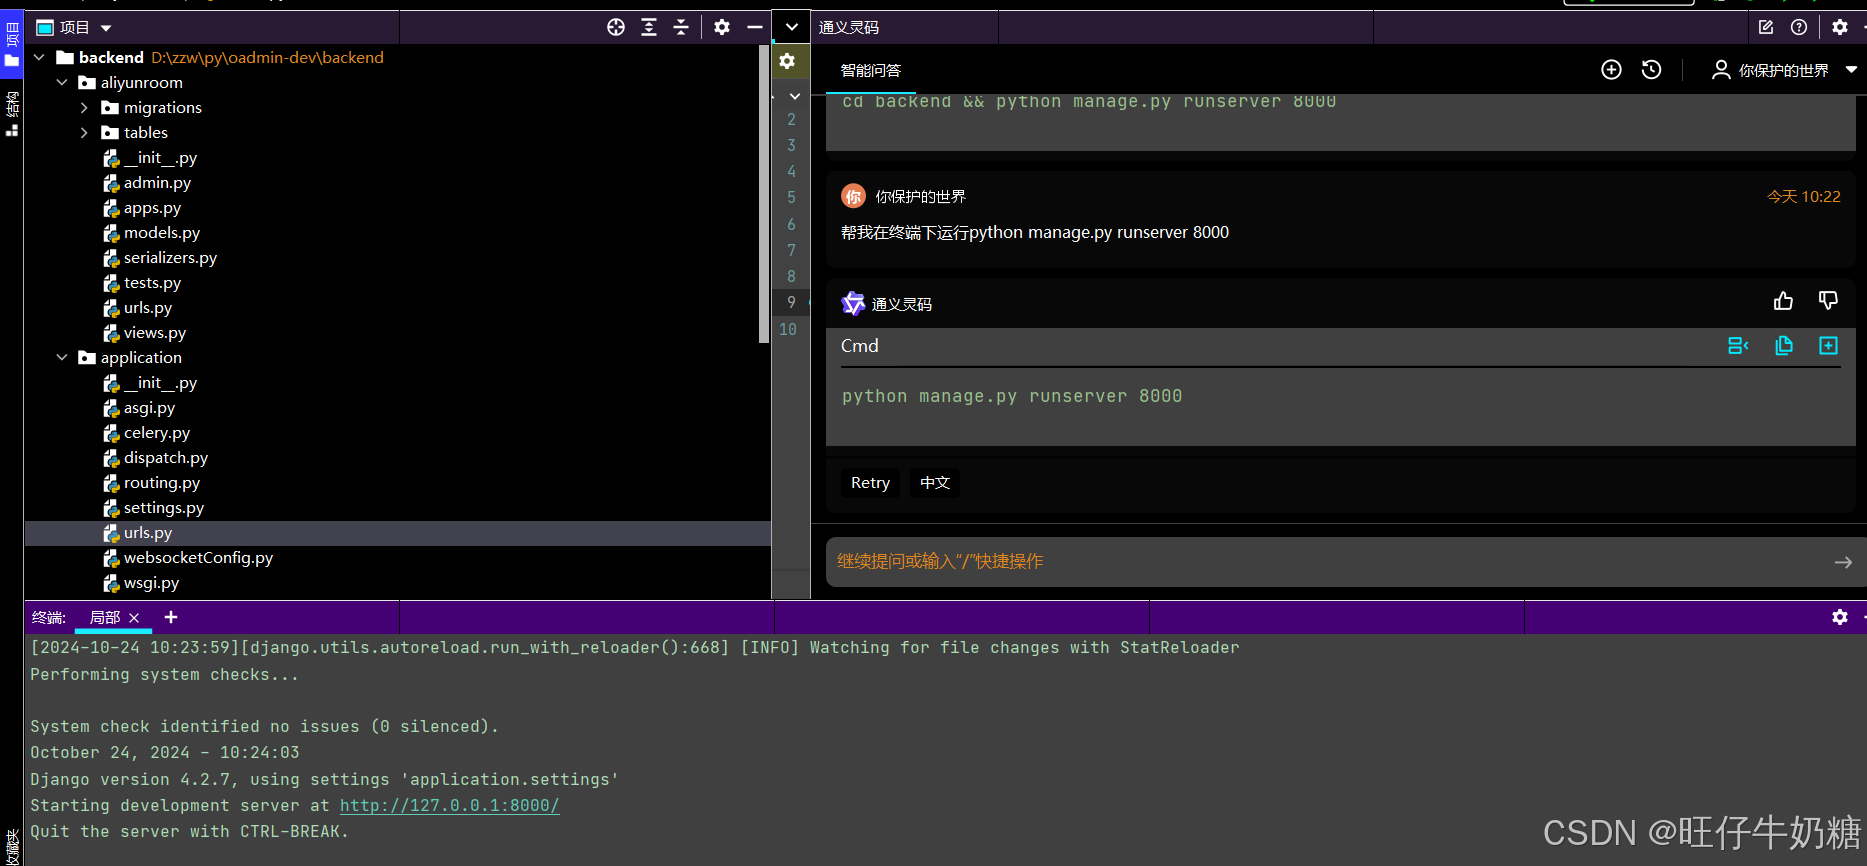Click the 通义灵码 logo icon in reply
The height and width of the screenshot is (866, 1867).
(x=853, y=303)
